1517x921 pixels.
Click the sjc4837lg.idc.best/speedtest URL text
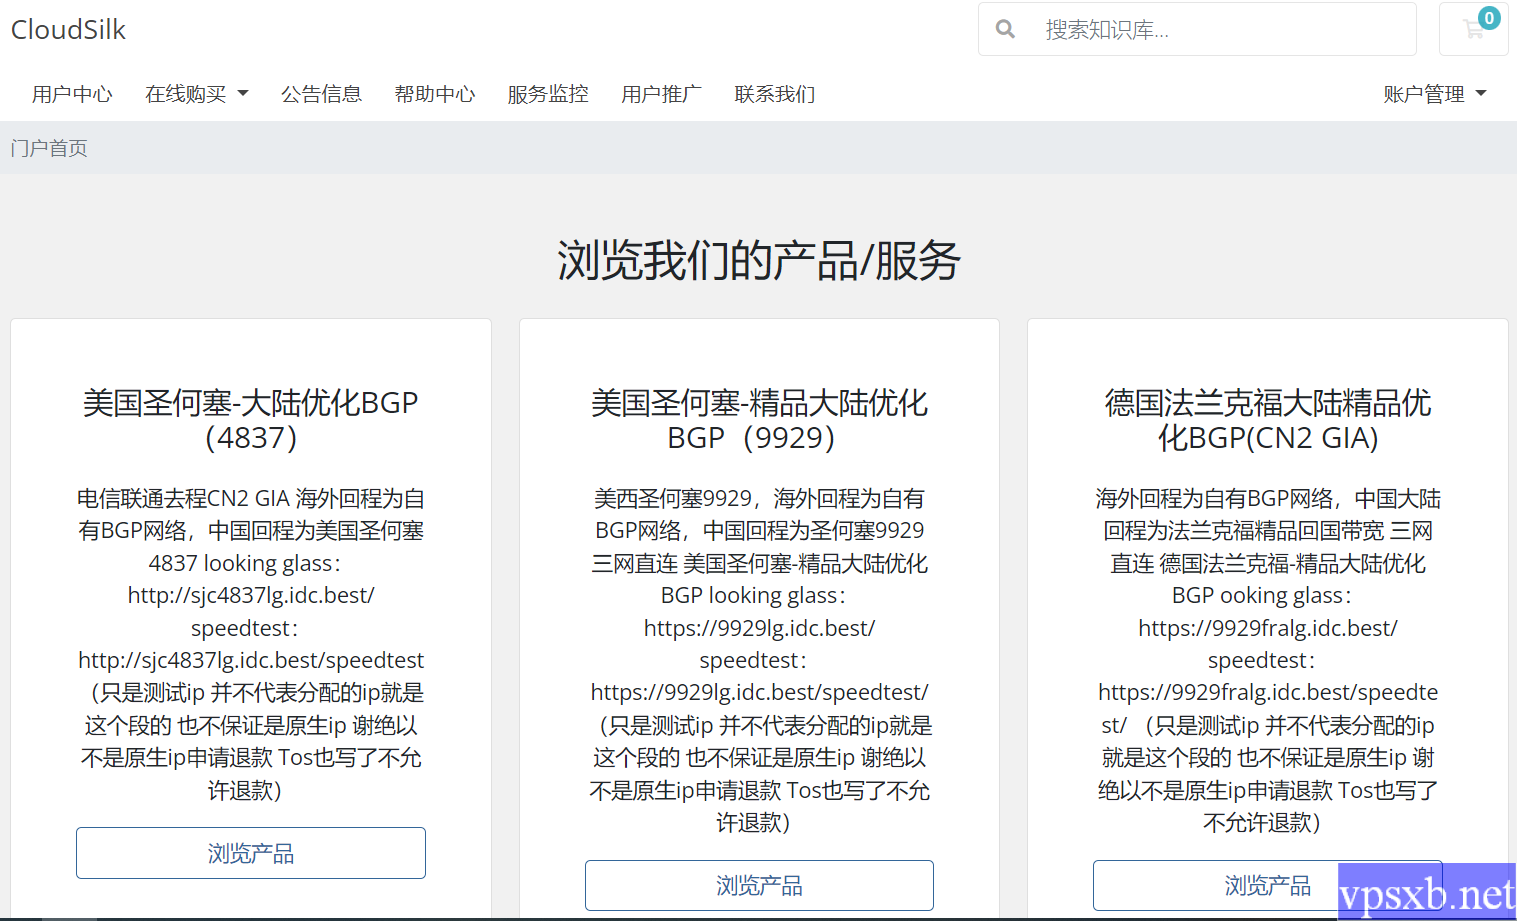251,660
